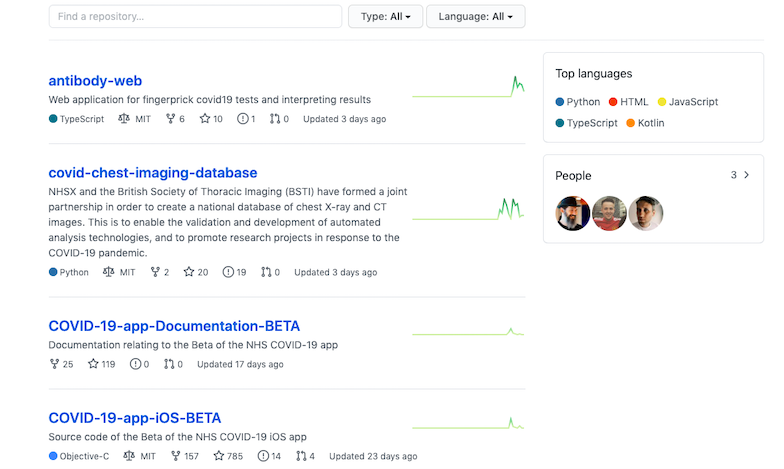The width and height of the screenshot is (784, 469).
Task: Click the Find a repository search field
Action: pyautogui.click(x=195, y=16)
